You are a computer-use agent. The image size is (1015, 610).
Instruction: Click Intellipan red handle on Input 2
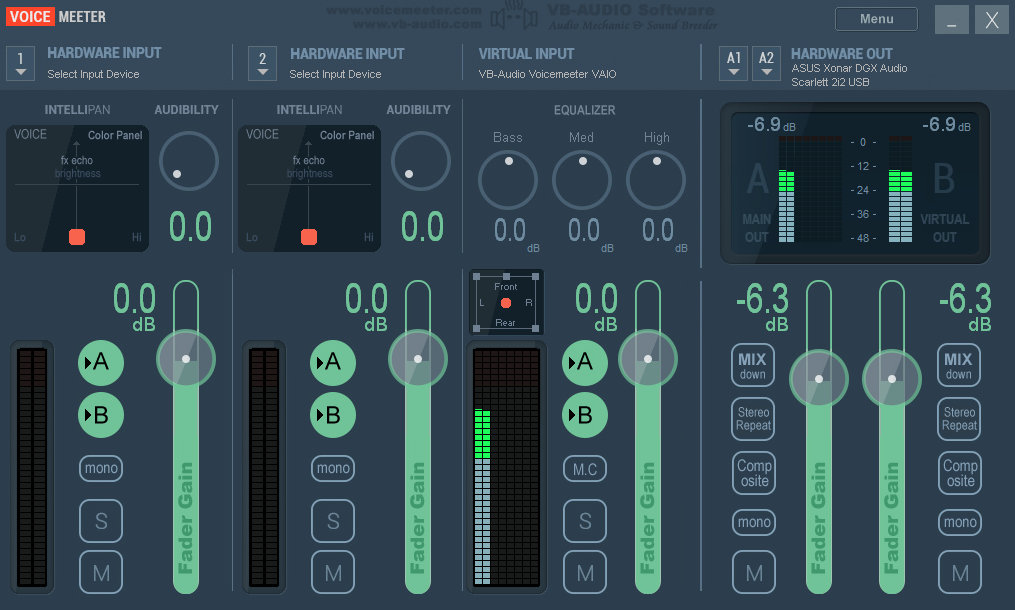pos(309,237)
